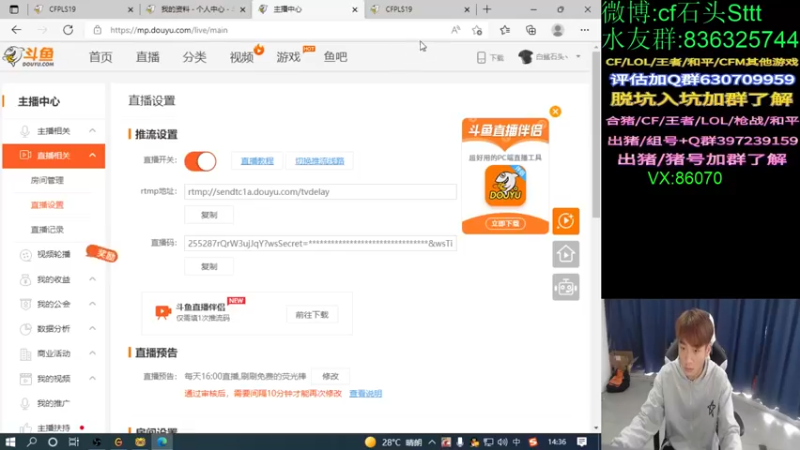Collapse the 主播相关 sidebar section
The height and width of the screenshot is (450, 800).
click(x=92, y=131)
